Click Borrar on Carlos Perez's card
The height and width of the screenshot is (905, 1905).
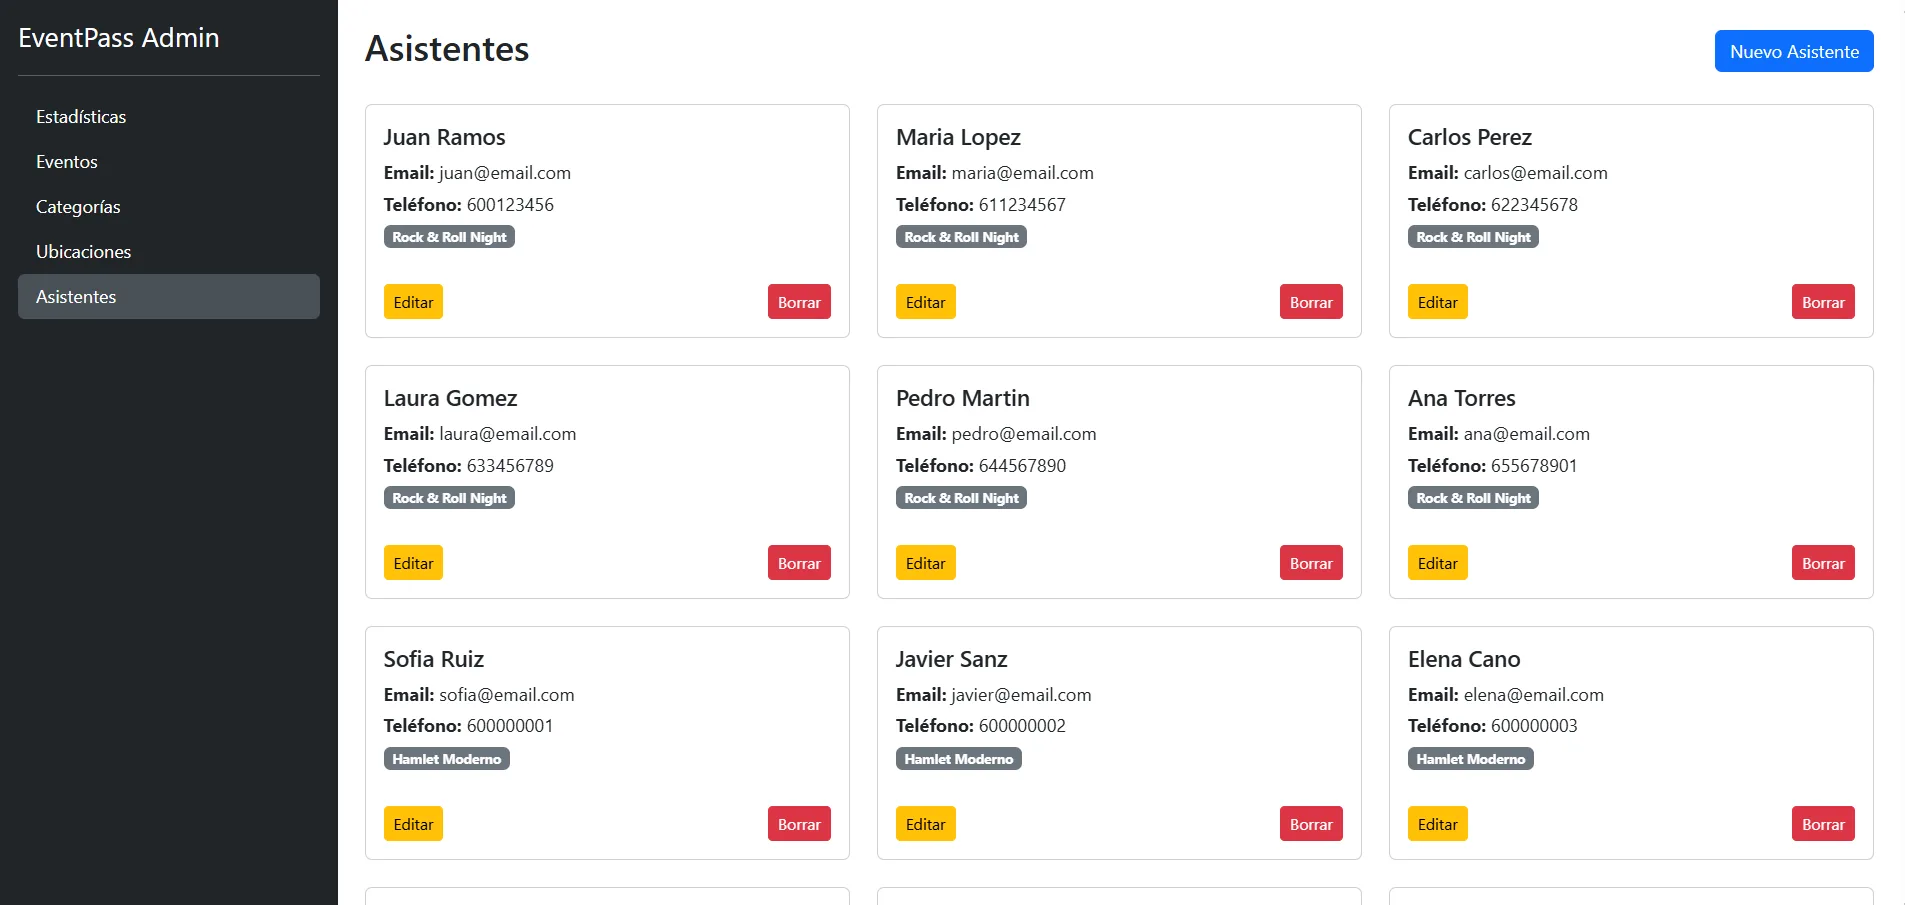1823,302
